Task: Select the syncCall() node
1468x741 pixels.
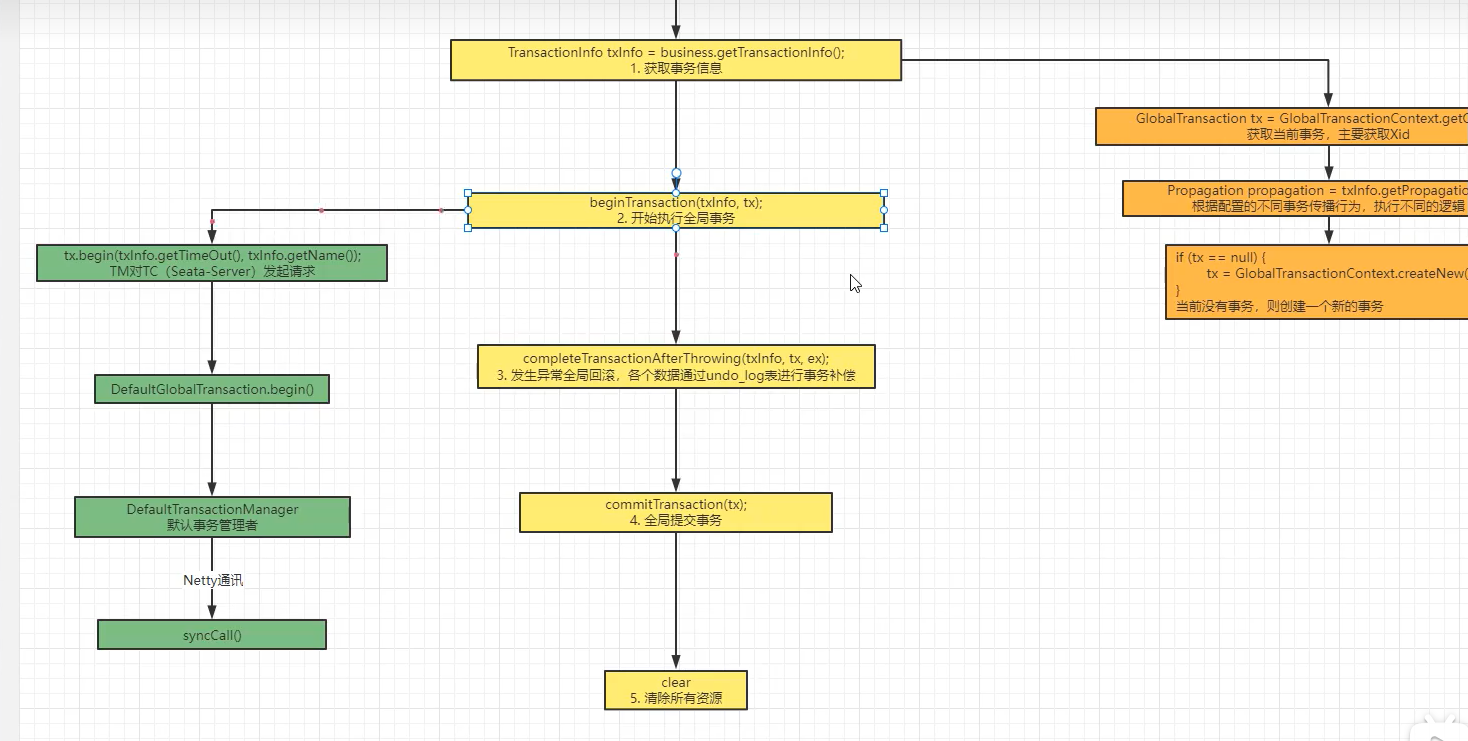Action: (212, 634)
